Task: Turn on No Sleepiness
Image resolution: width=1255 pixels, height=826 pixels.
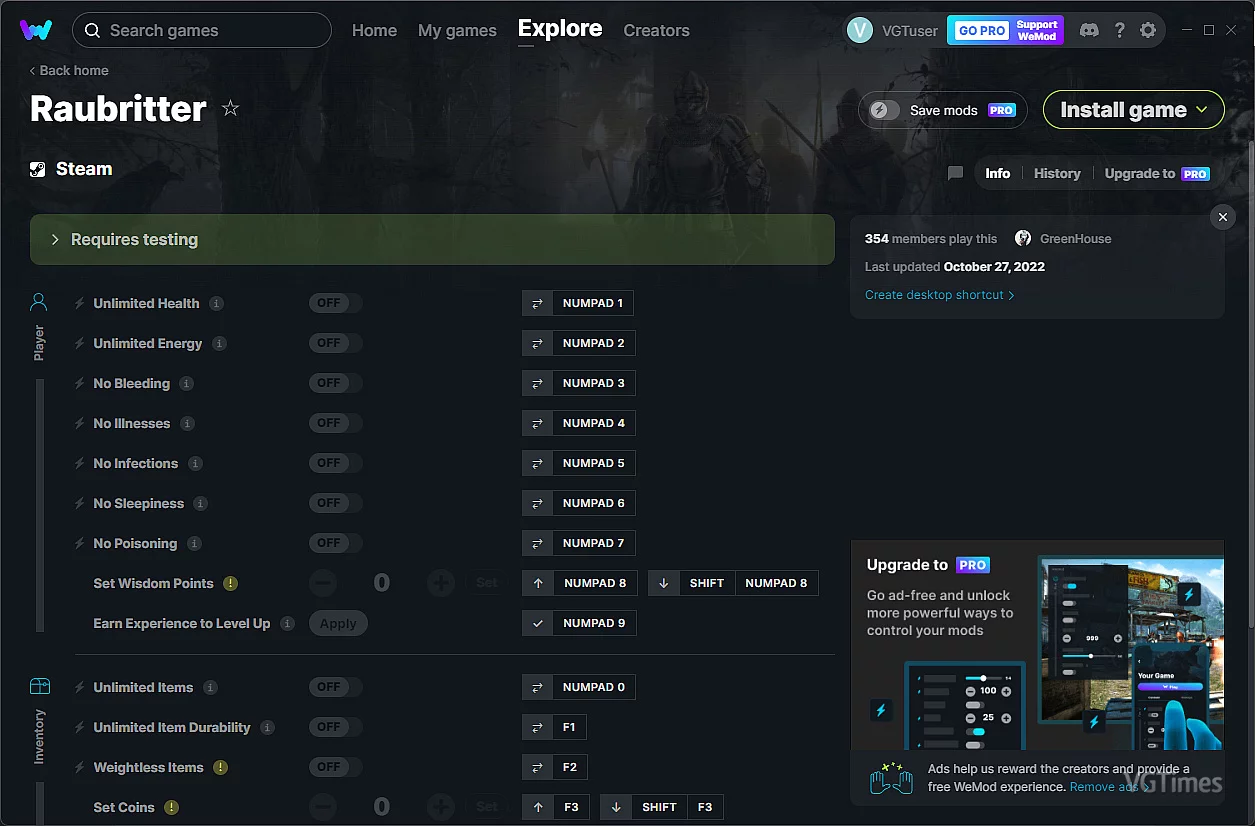Action: (335, 503)
